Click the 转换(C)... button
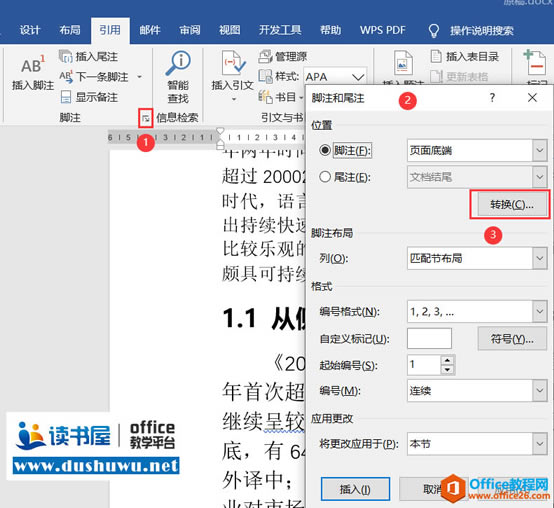The image size is (554, 508). 512,204
